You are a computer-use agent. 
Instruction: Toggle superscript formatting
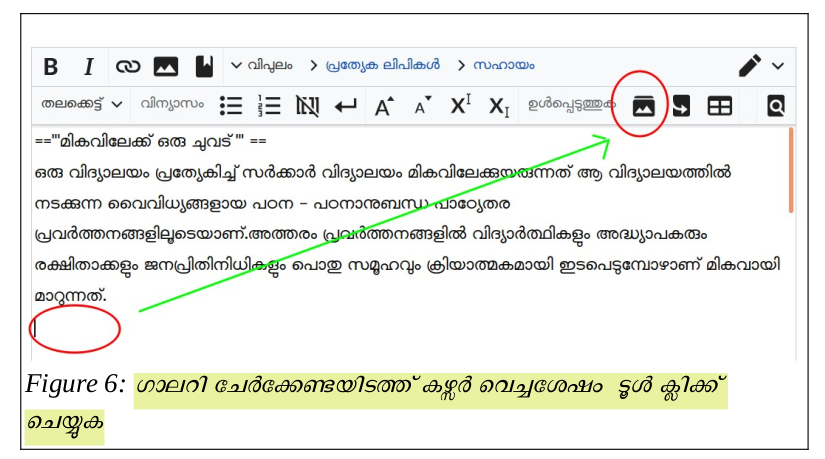[x=460, y=104]
